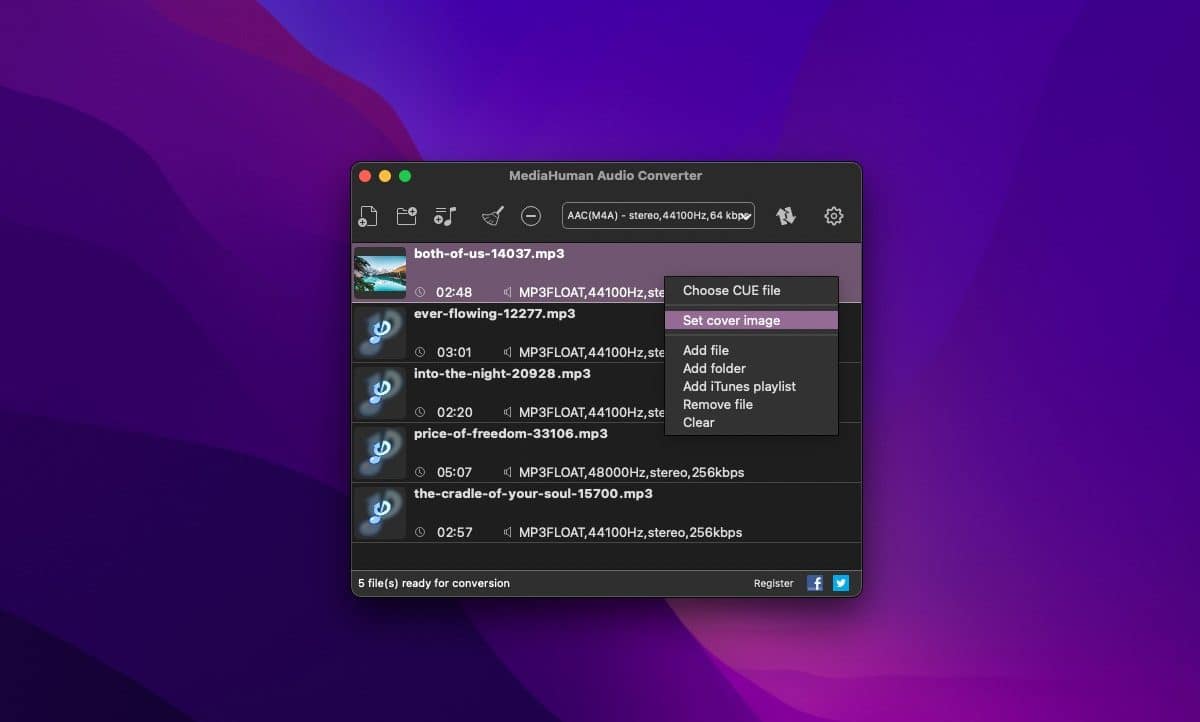This screenshot has height=722, width=1200.
Task: Minimize window with the yellow button
Action: coord(385,176)
